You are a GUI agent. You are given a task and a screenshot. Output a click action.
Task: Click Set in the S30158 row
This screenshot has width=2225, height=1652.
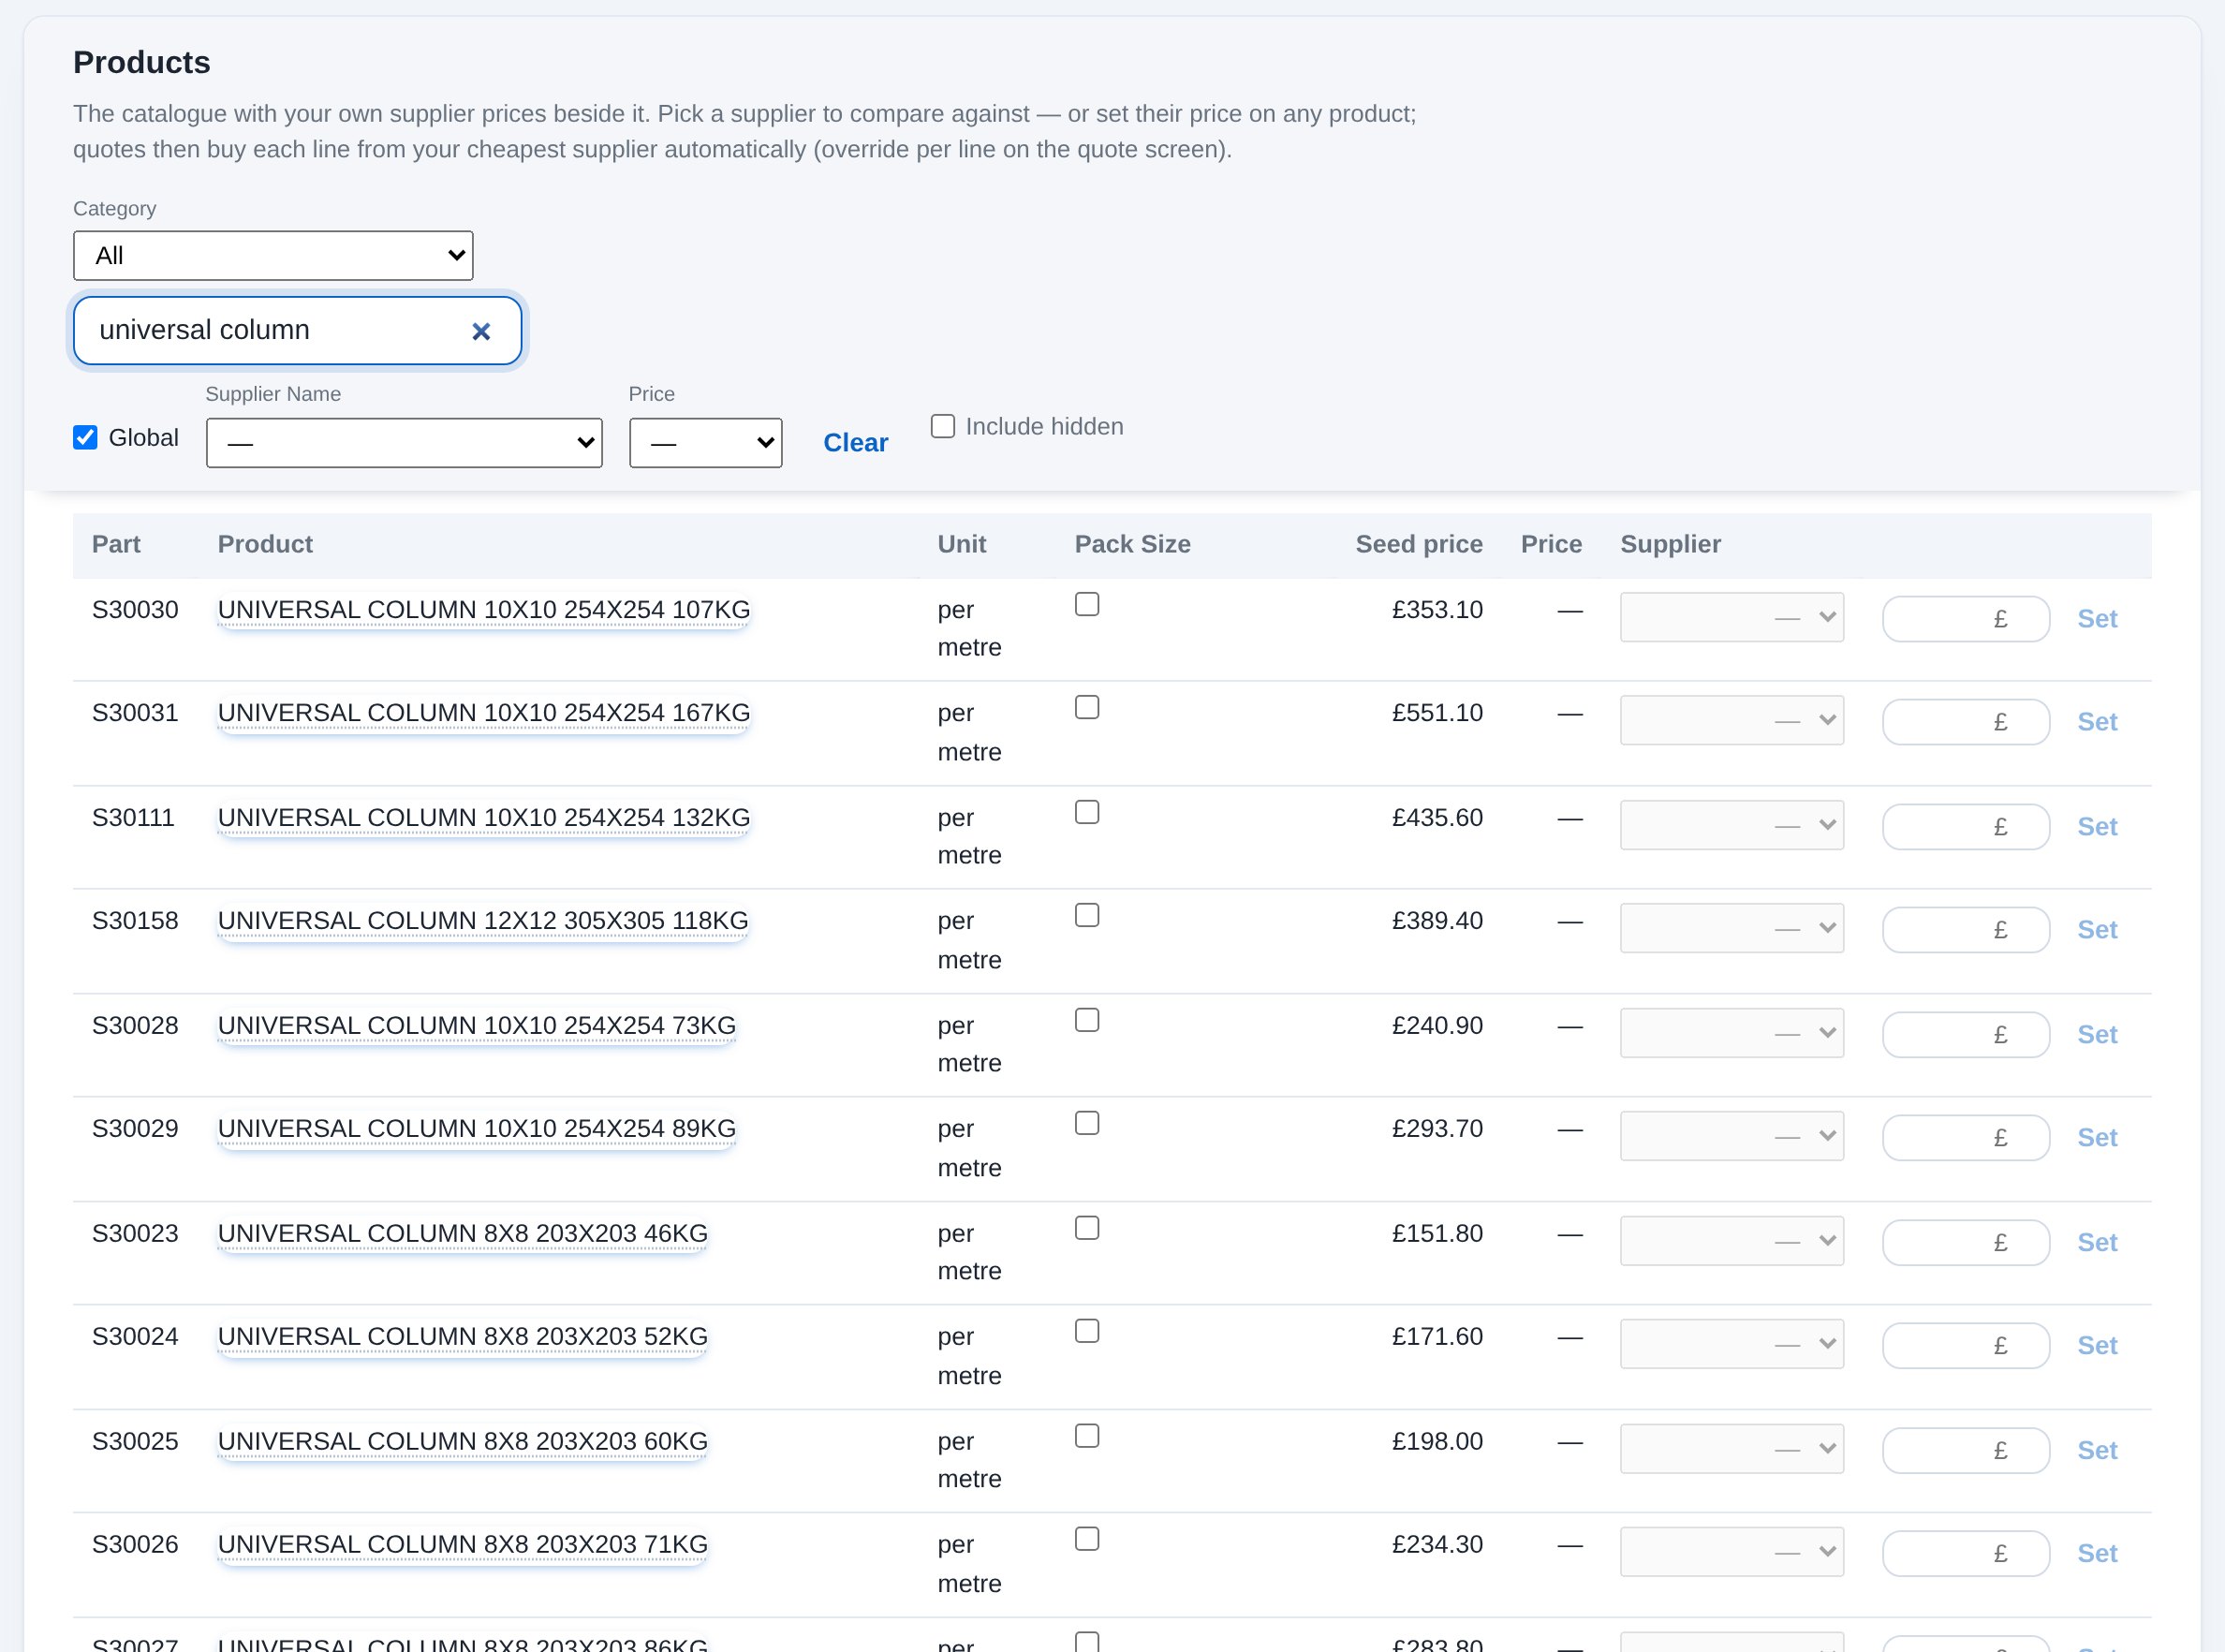point(2097,930)
